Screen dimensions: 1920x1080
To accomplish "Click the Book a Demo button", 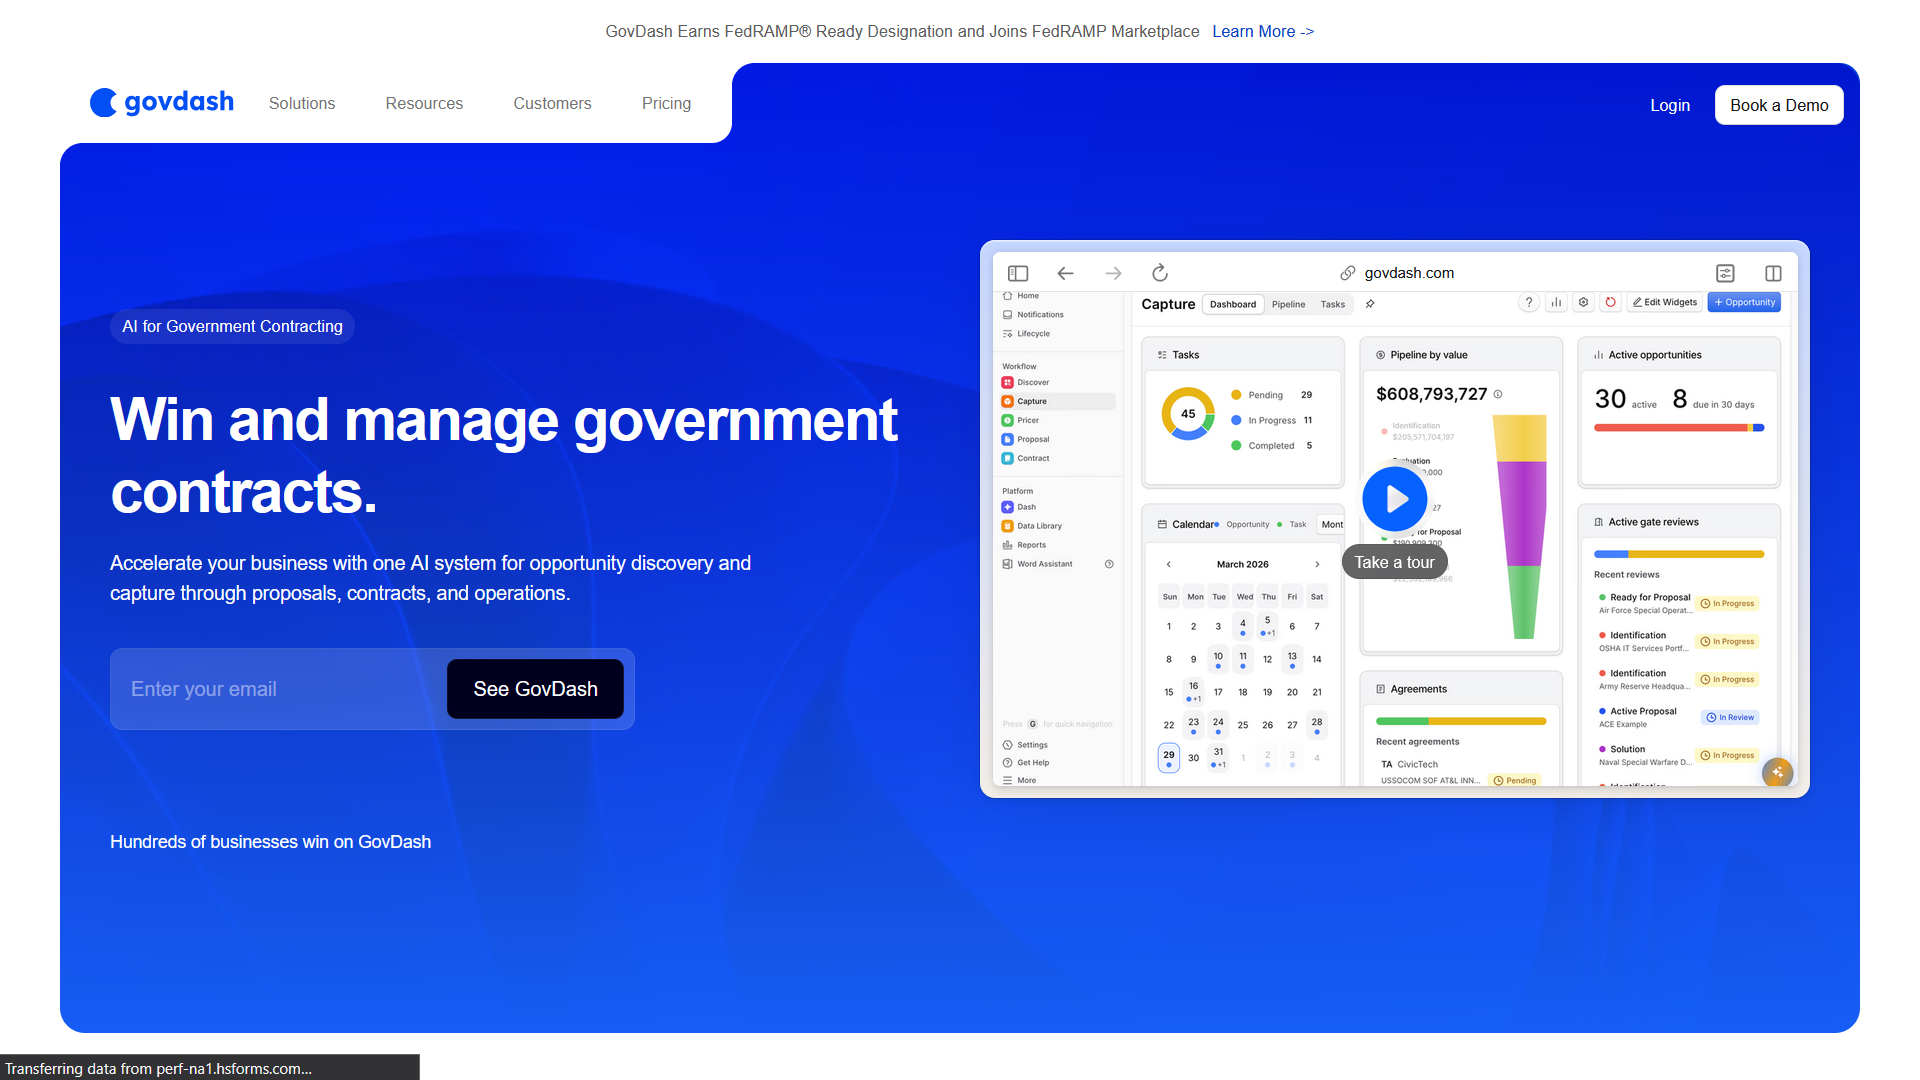I will tap(1779, 105).
